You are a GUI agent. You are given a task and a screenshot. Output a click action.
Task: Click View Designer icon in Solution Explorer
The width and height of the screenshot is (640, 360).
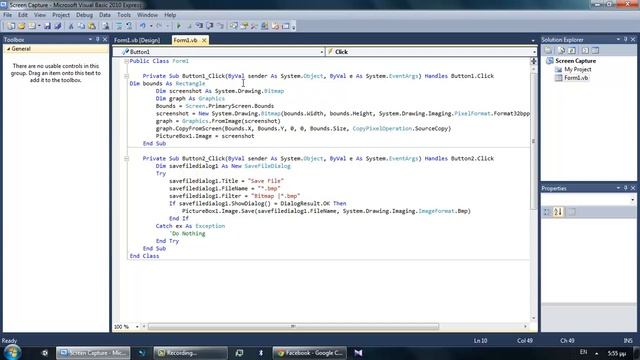click(x=596, y=50)
